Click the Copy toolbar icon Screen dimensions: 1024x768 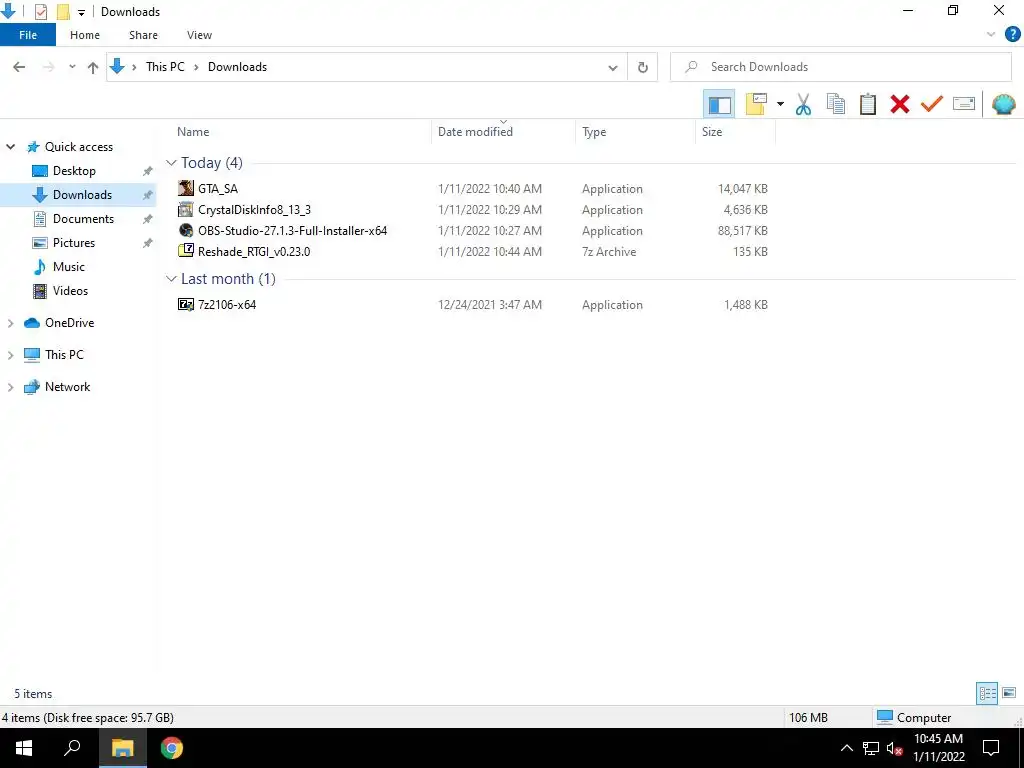pyautogui.click(x=835, y=104)
